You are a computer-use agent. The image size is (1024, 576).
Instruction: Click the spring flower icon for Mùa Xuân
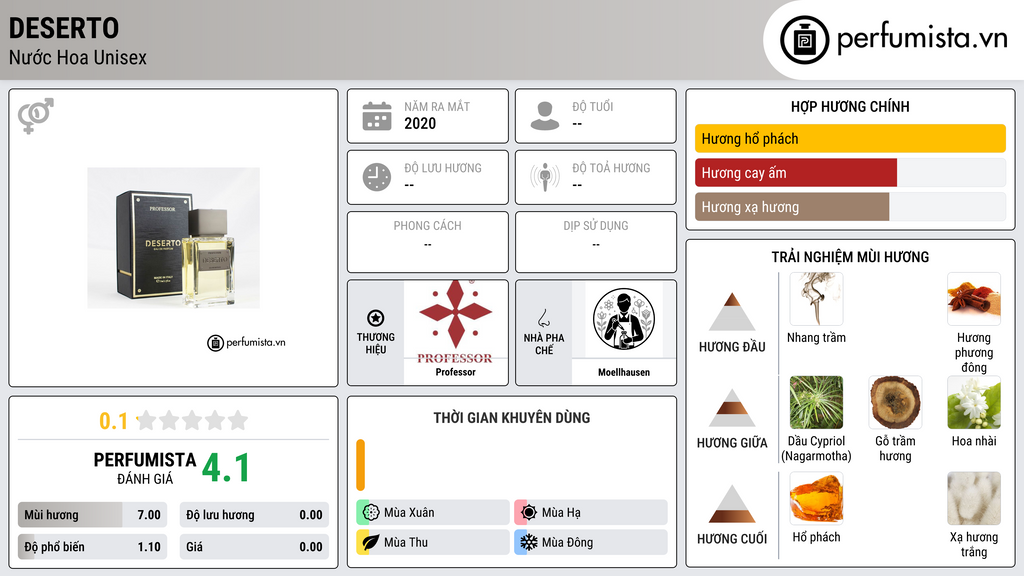click(370, 513)
